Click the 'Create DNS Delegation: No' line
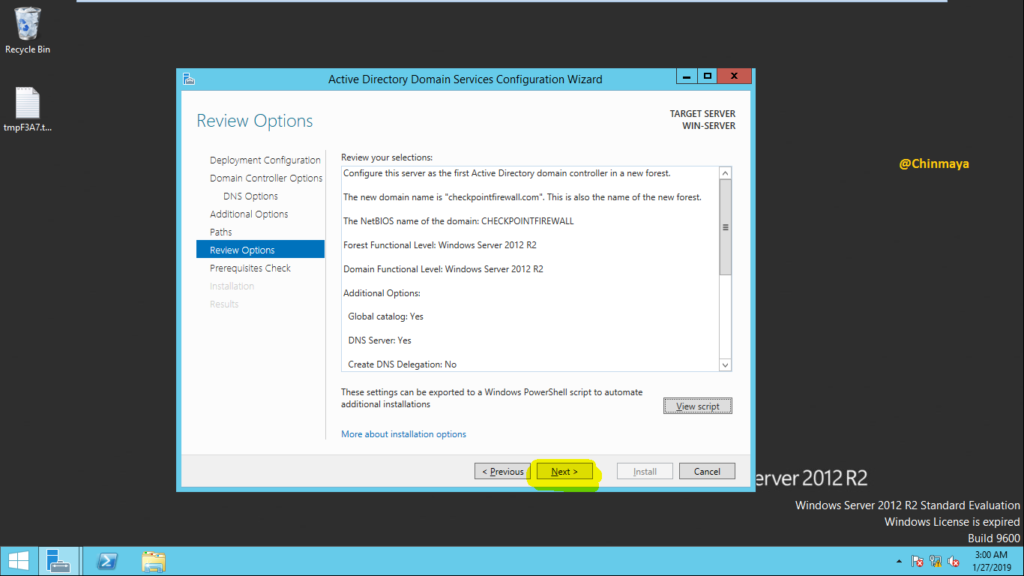The height and width of the screenshot is (576, 1024). 402,364
